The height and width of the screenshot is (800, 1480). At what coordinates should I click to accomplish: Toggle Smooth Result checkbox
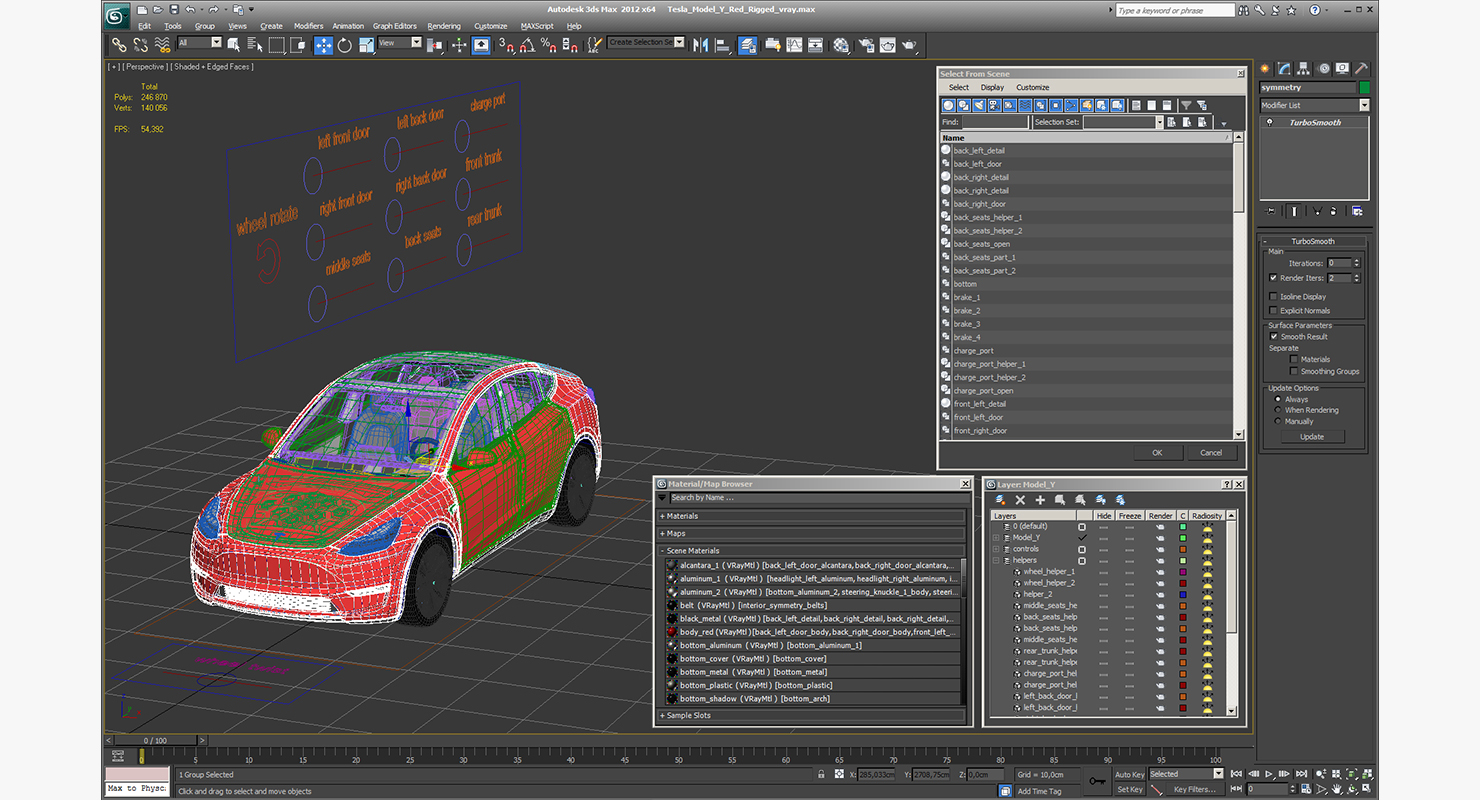pos(1274,337)
